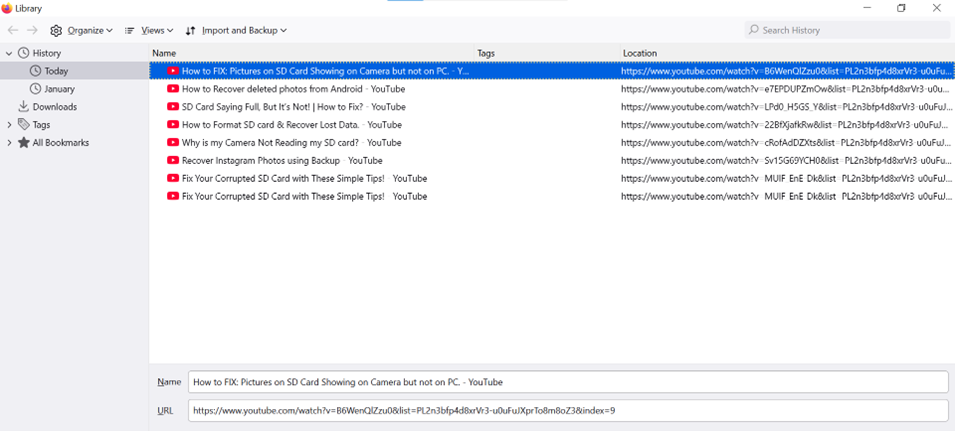
Task: Sort by the Name column header
Action: 312,54
